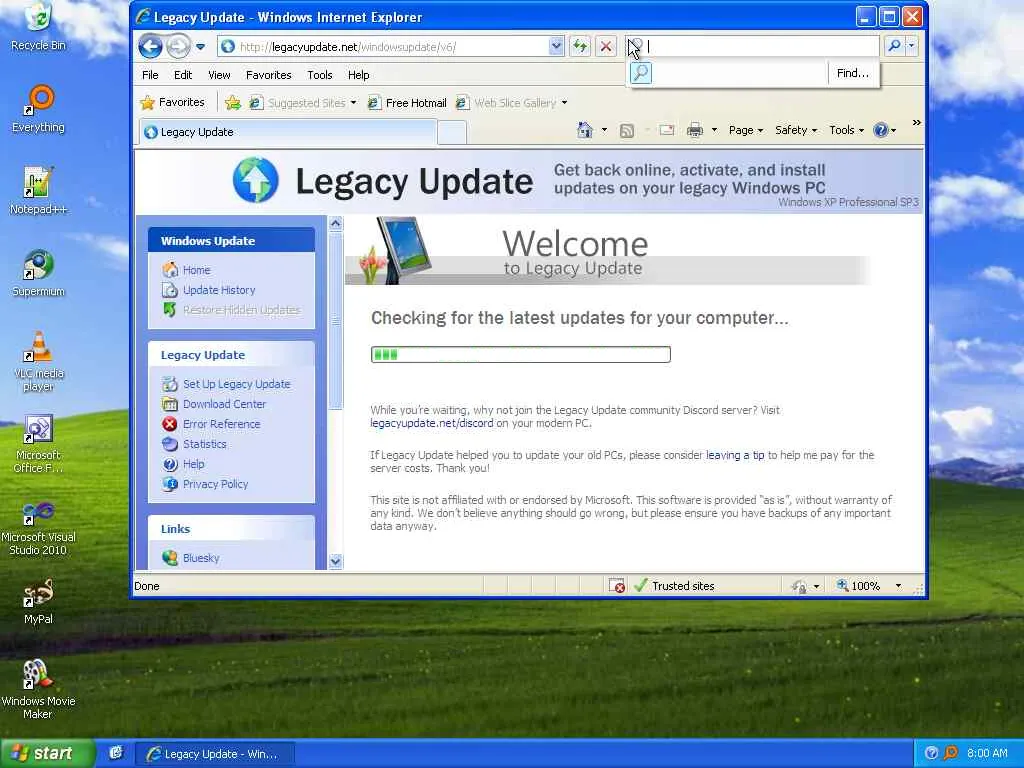1024x768 pixels.
Task: Click the Print icon in command bar
Action: [x=695, y=131]
